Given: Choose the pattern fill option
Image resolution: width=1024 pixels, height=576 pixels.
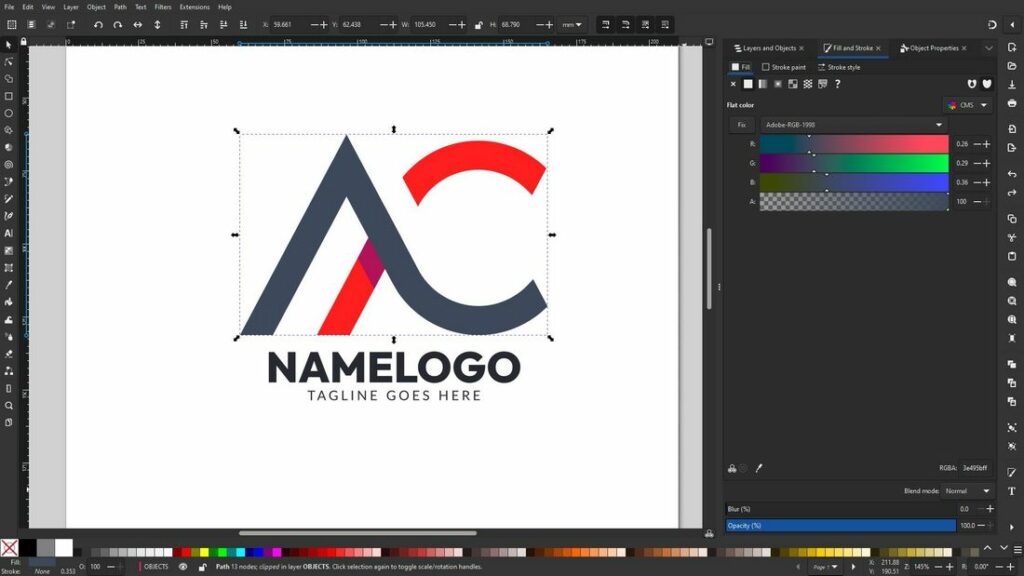Looking at the screenshot, I should pos(793,83).
